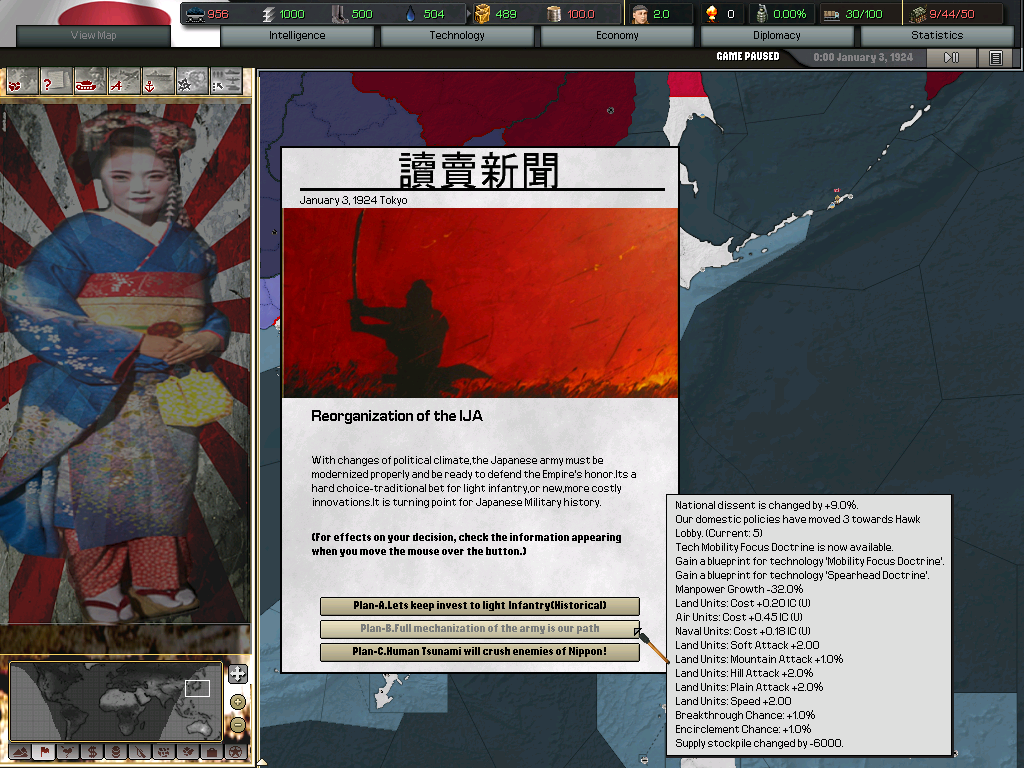Open the game menu list icon
This screenshot has width=1024, height=768.
tap(995, 58)
